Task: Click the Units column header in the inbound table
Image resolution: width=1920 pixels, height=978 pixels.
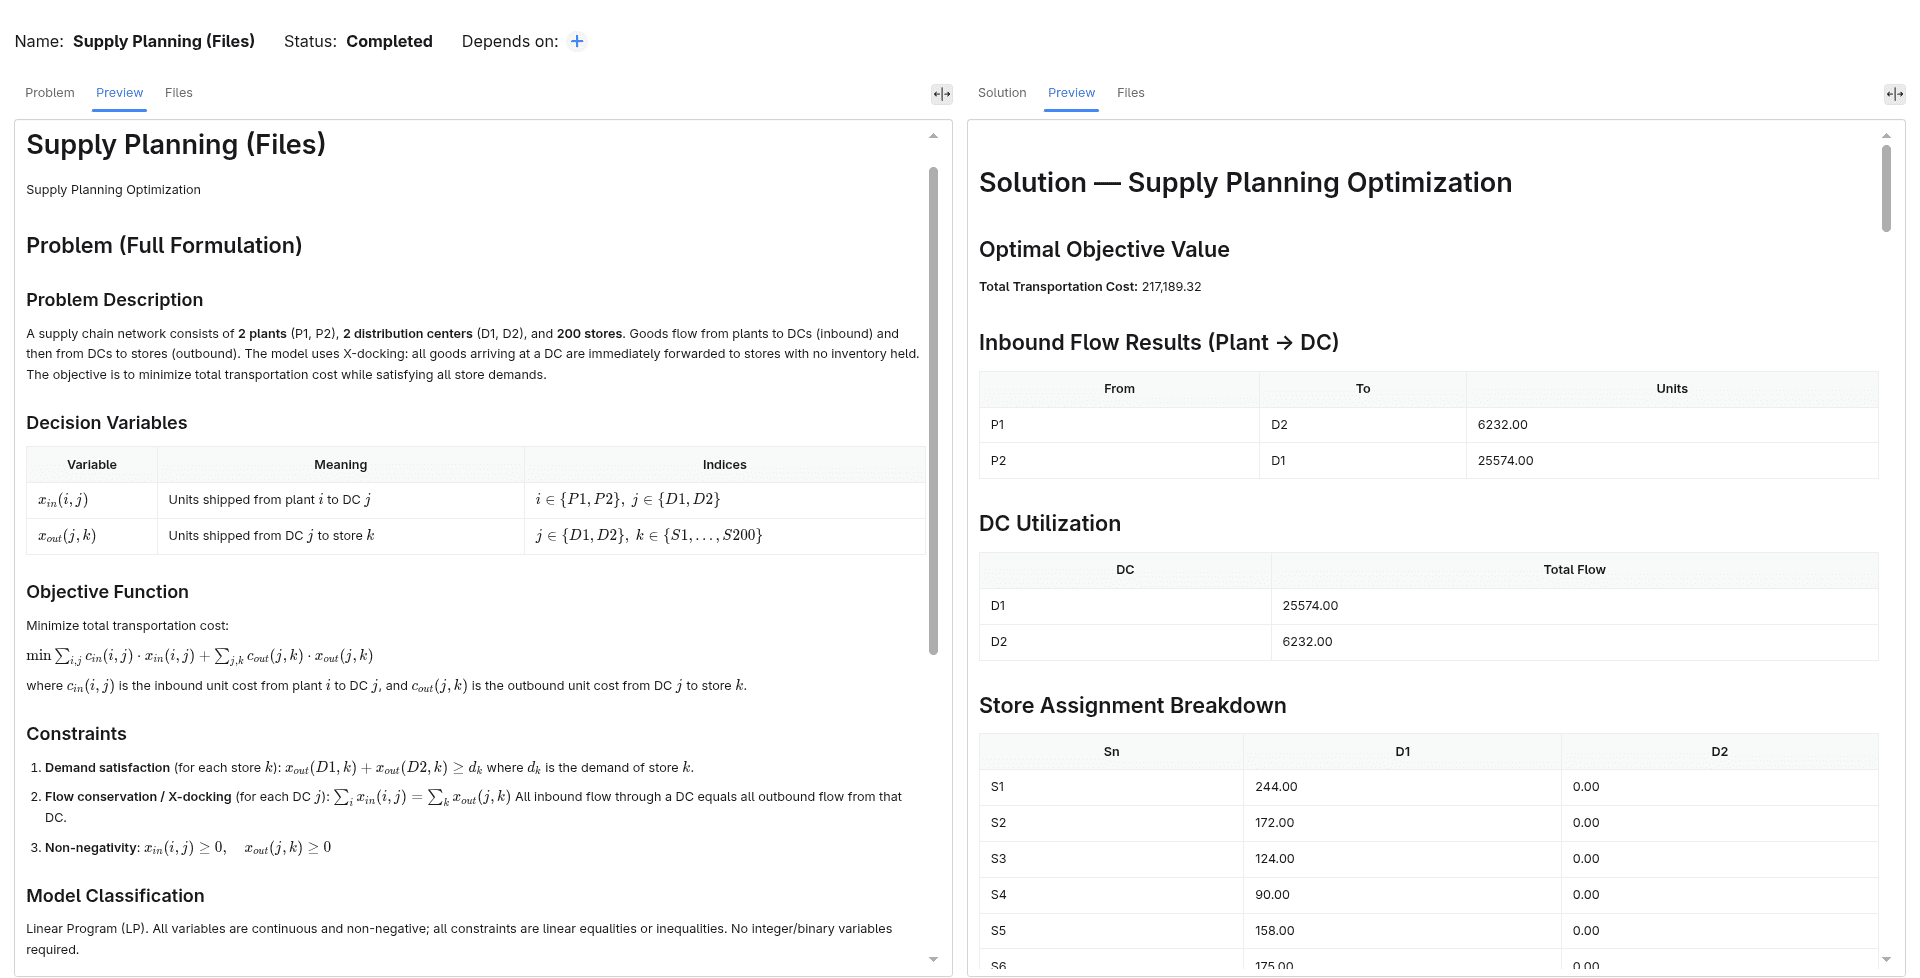Action: point(1672,389)
